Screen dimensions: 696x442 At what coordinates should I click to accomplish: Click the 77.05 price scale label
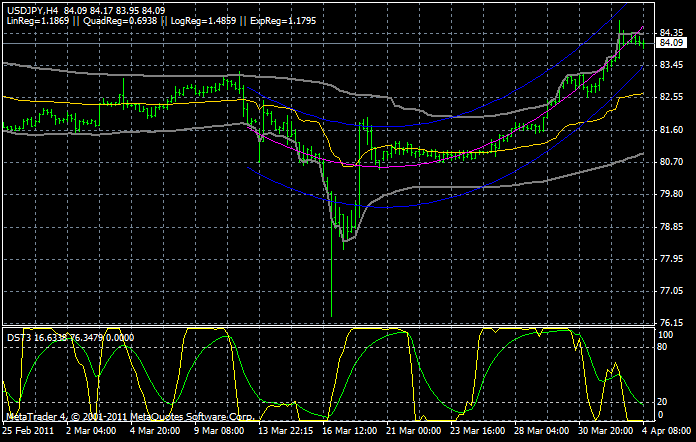click(671, 291)
